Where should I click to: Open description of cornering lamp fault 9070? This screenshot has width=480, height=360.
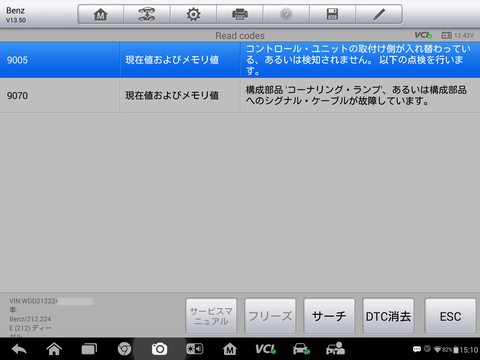360,95
